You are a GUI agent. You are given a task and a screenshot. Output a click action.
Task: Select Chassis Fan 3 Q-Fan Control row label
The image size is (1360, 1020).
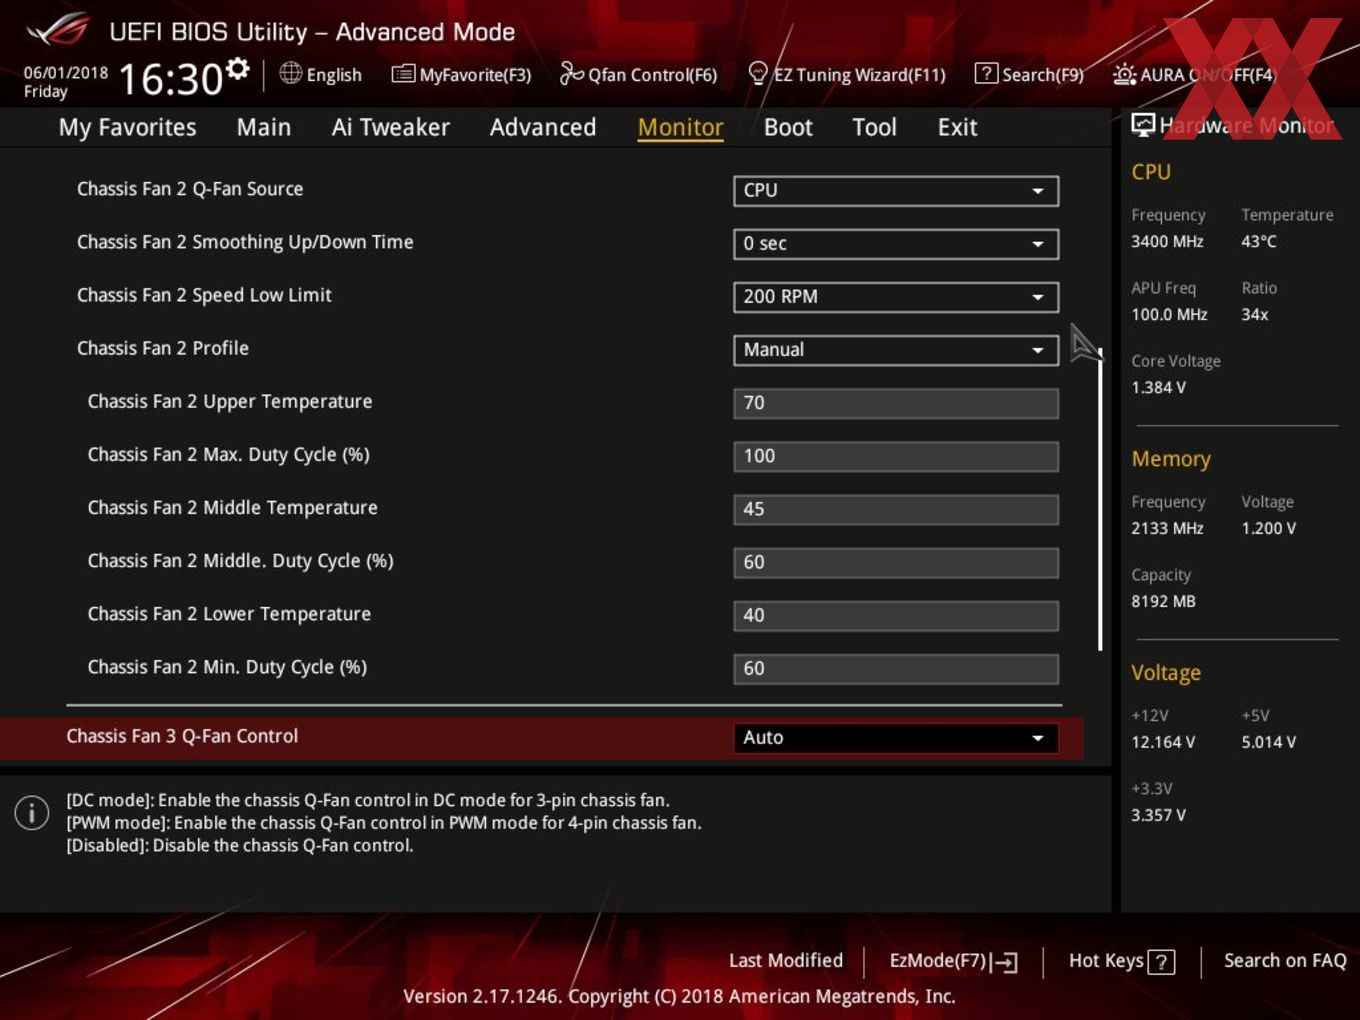[x=182, y=736]
